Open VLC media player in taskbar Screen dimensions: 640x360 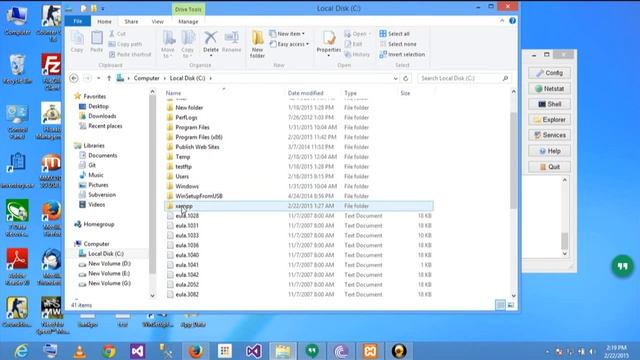coord(80,351)
